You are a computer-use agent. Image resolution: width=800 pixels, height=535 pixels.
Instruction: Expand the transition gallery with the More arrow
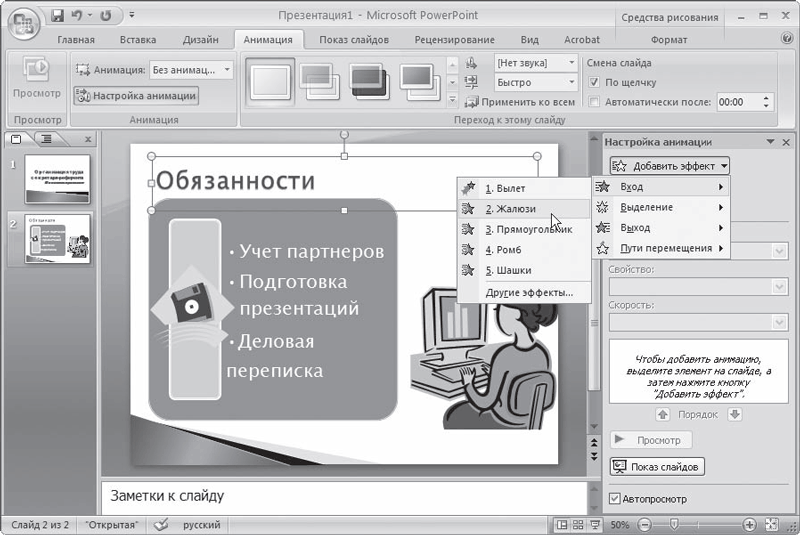click(452, 99)
